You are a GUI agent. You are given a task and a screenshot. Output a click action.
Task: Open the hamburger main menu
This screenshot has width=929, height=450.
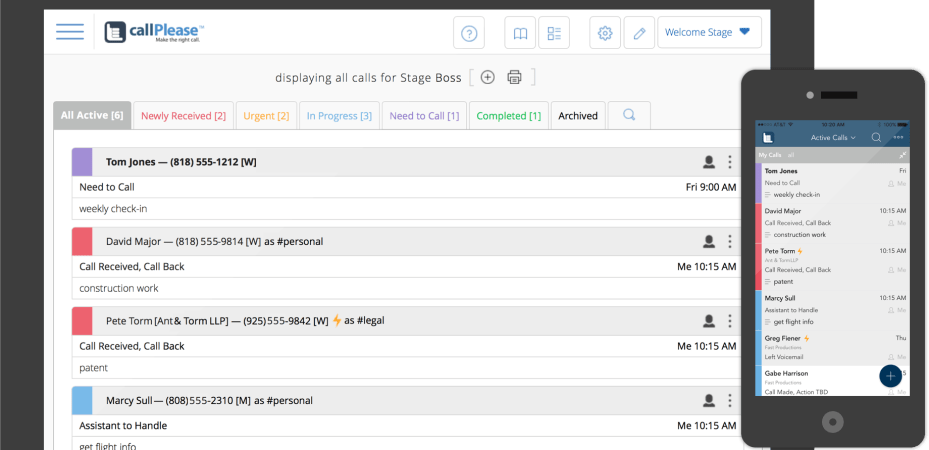click(70, 32)
